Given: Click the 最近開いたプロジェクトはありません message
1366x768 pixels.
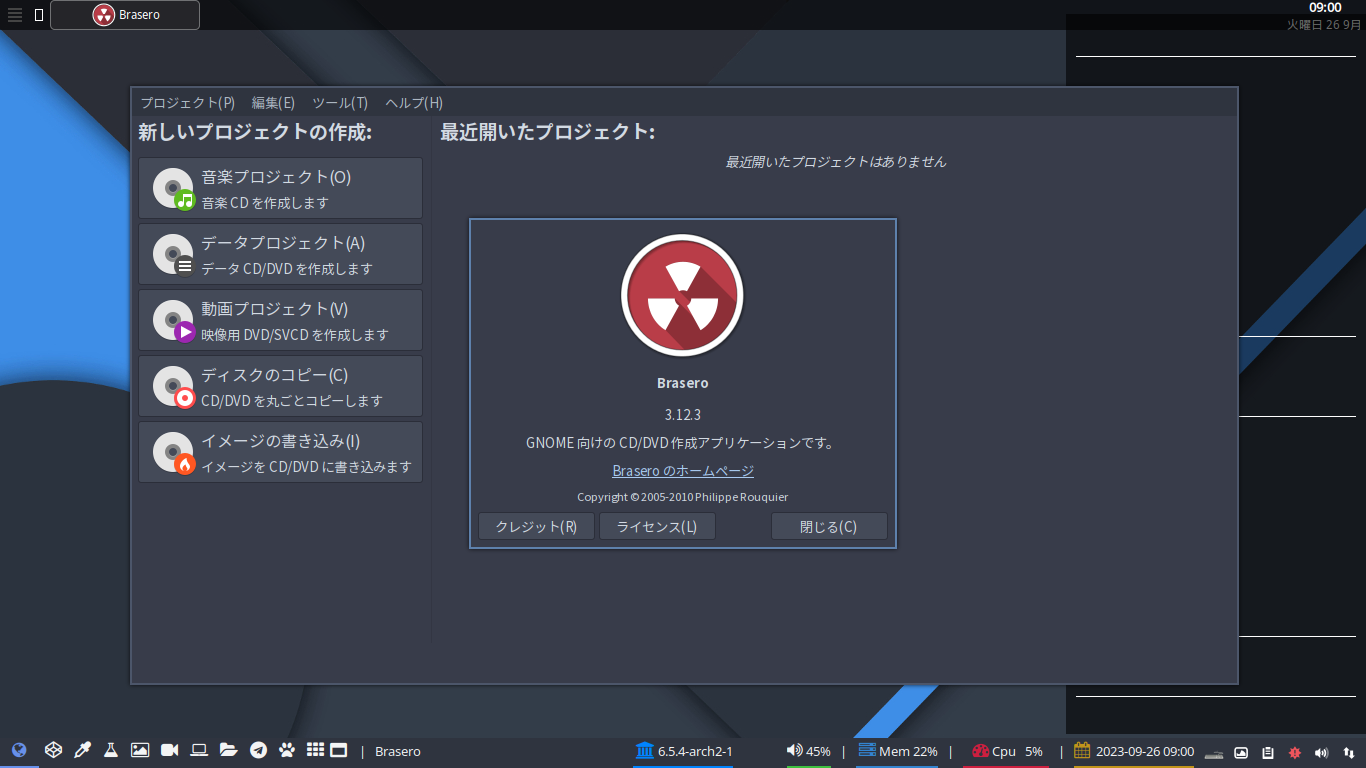Looking at the screenshot, I should pos(836,161).
